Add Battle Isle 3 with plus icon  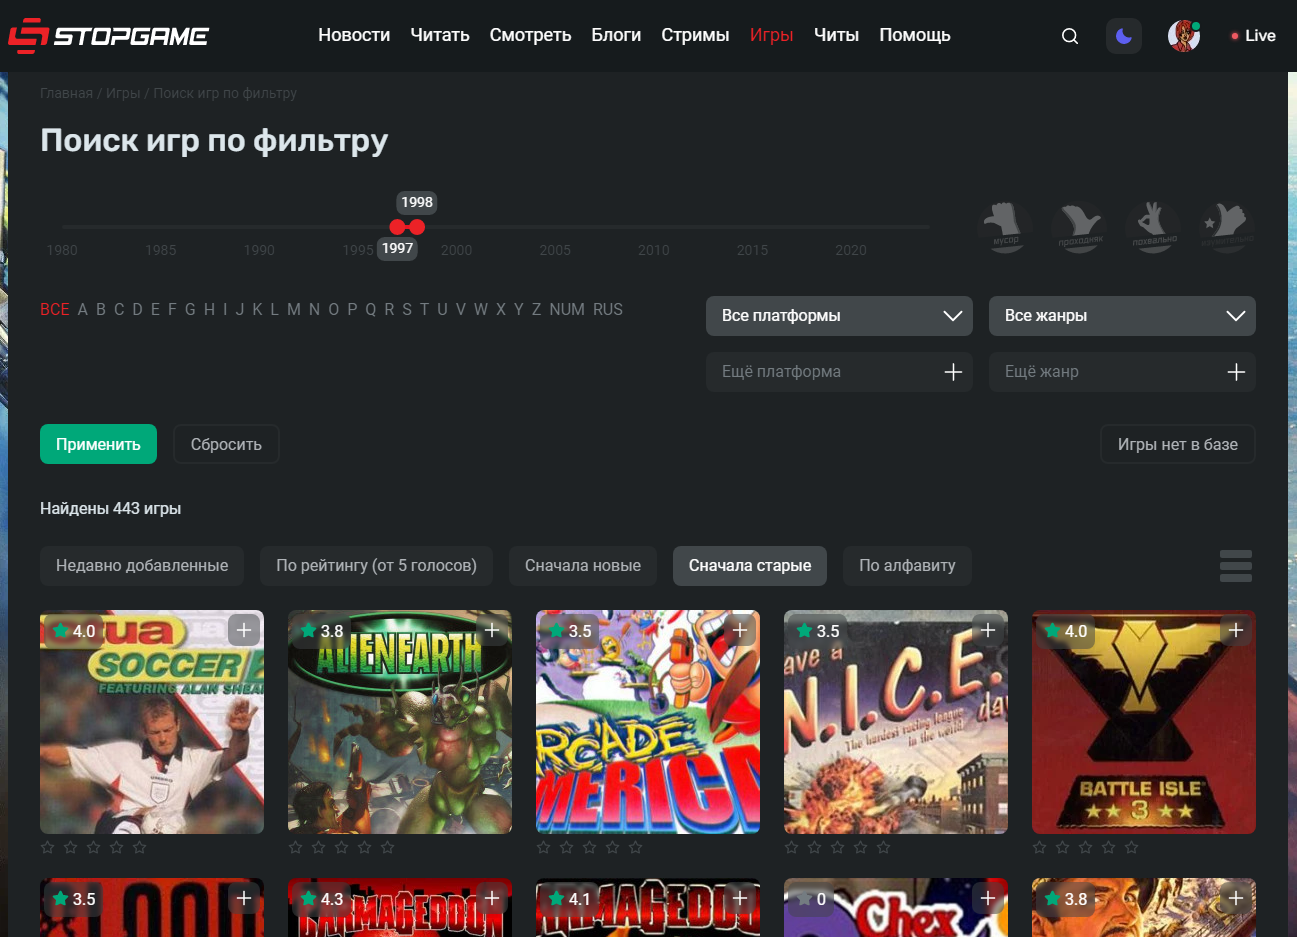(x=1236, y=630)
